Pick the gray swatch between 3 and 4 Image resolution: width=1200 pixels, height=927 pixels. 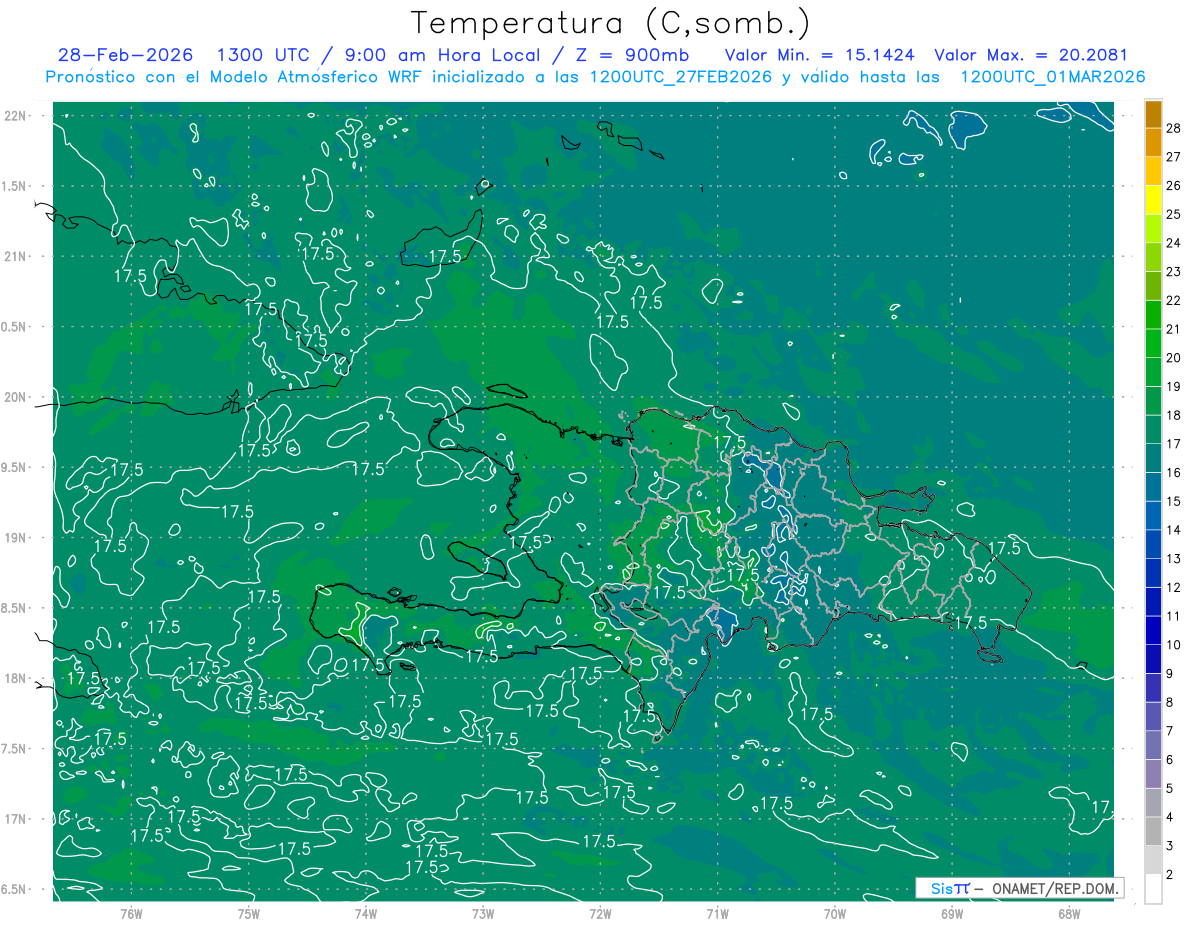[1153, 831]
